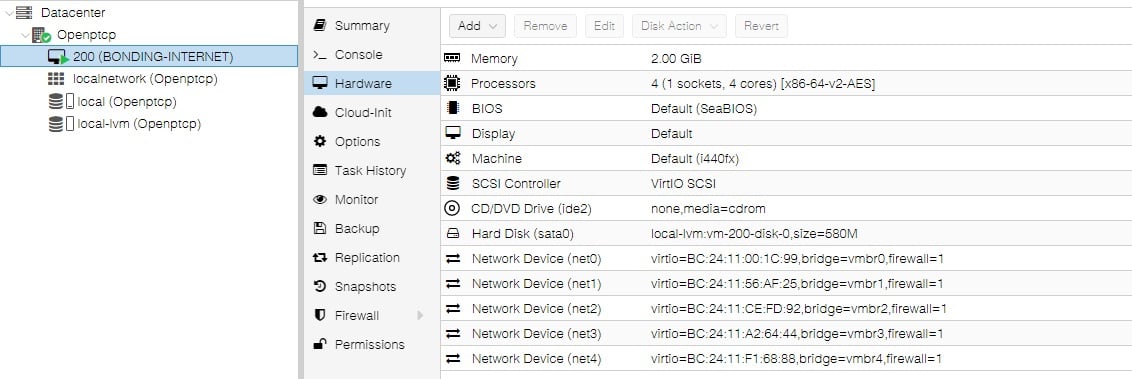The image size is (1132, 379).
Task: Collapse the Openptcp node arrow
Action: 25,35
